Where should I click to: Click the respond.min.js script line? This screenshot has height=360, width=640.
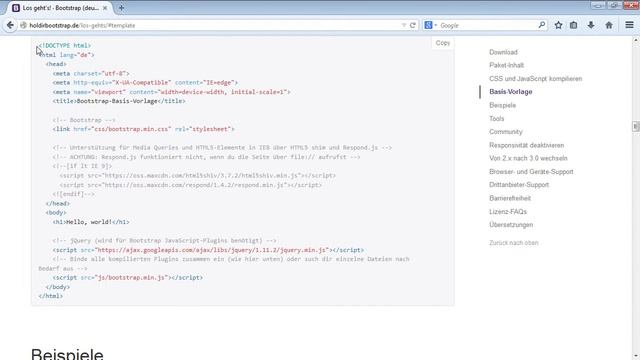pos(191,185)
